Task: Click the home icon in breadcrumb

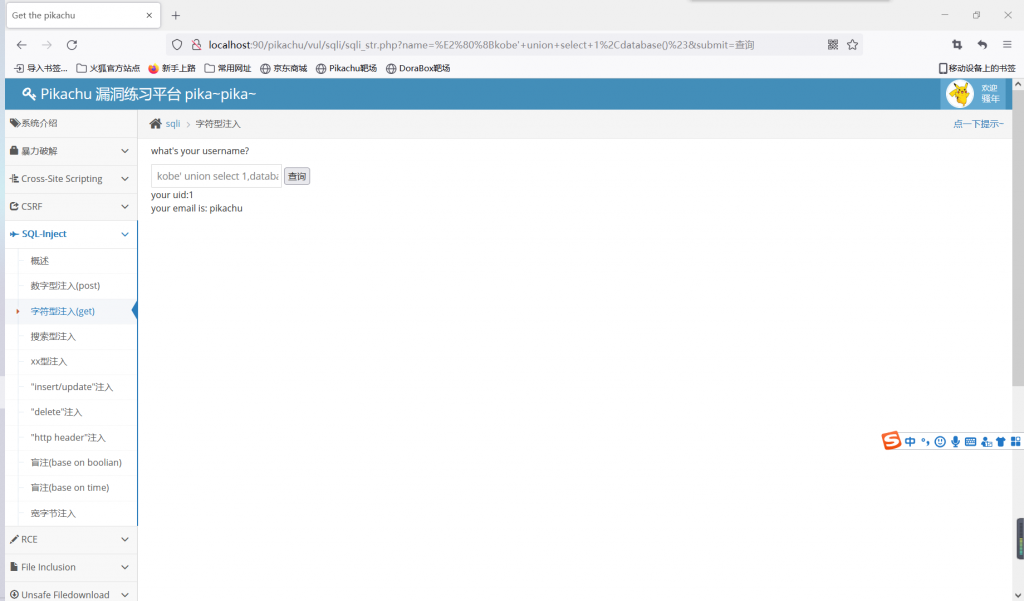Action: pyautogui.click(x=155, y=124)
